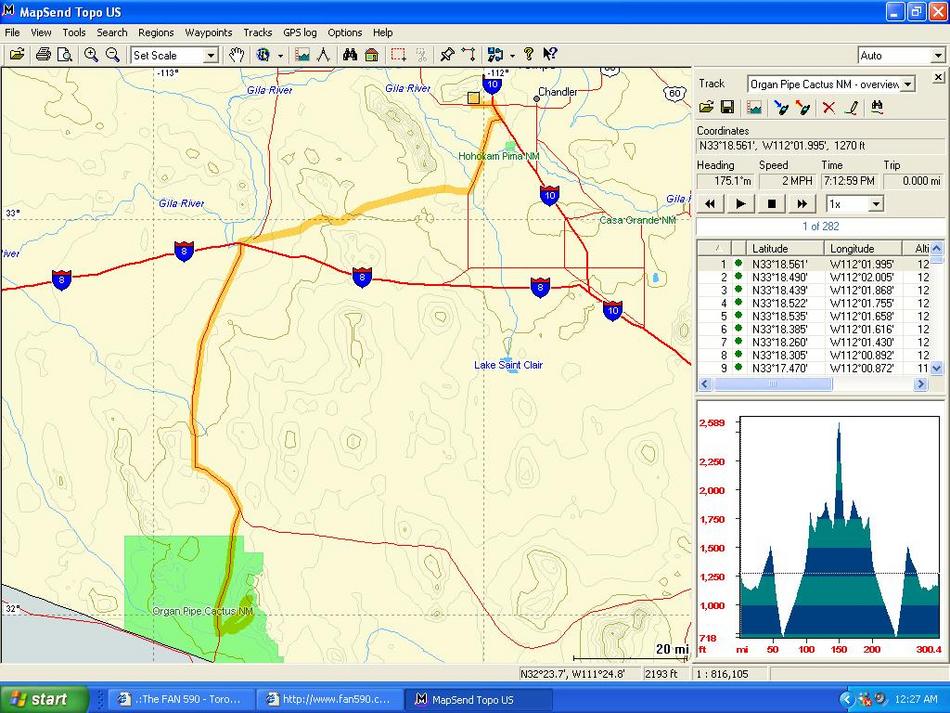The height and width of the screenshot is (713, 950).
Task: Open the View menu
Action: click(x=41, y=33)
